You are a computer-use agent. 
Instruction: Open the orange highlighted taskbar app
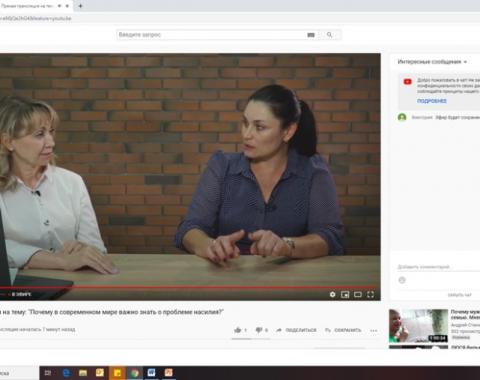point(117,373)
